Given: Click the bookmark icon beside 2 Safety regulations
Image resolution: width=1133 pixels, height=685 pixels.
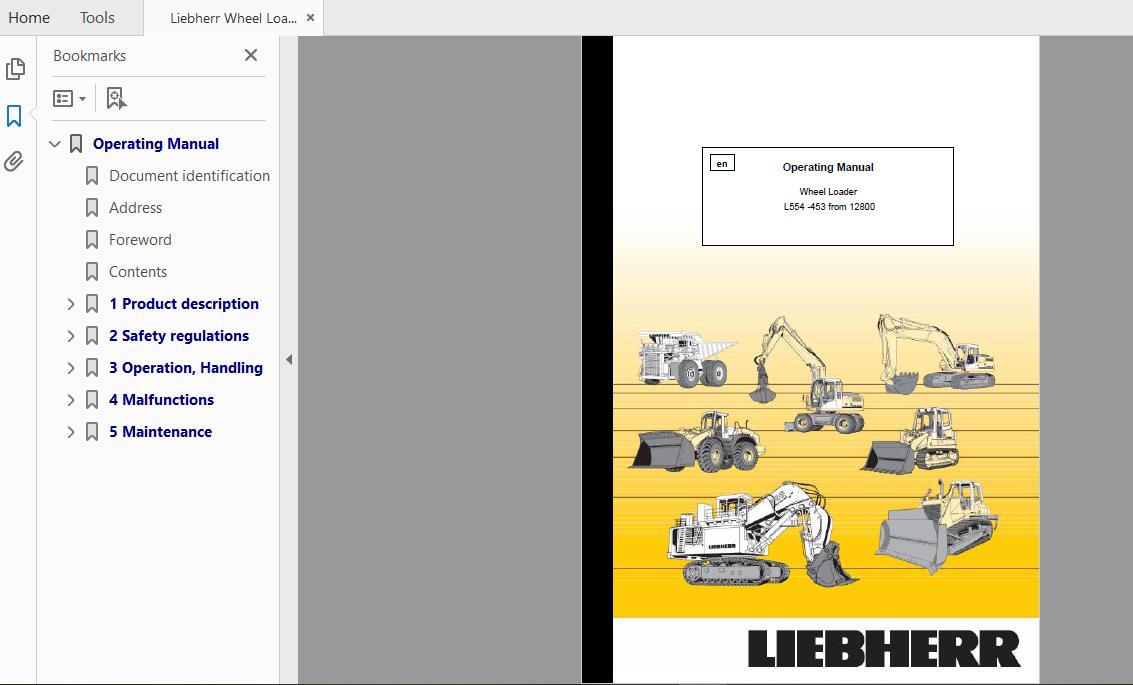Looking at the screenshot, I should click(x=92, y=336).
